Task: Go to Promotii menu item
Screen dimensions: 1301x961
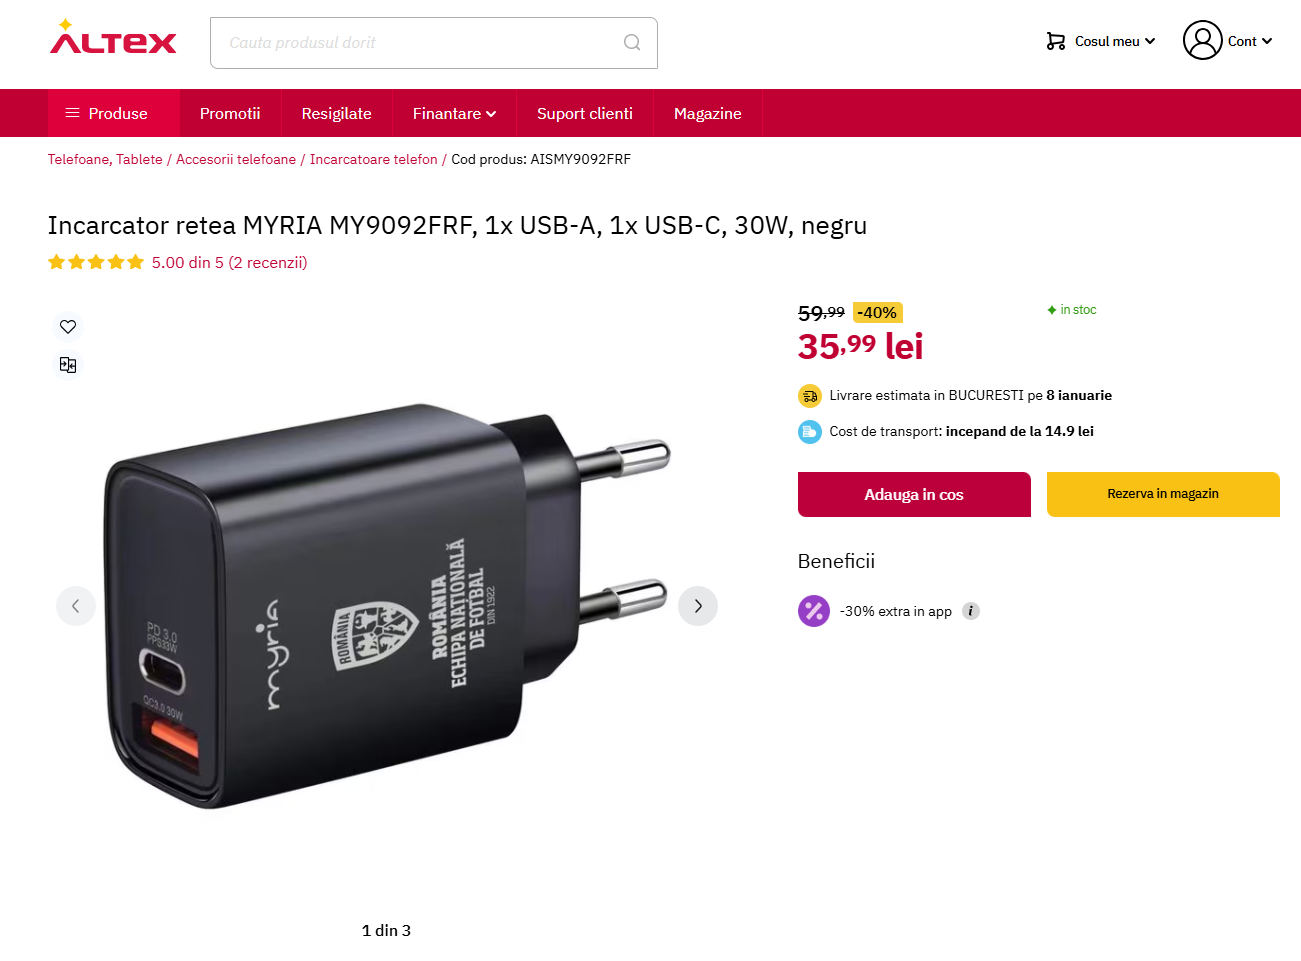Action: (x=230, y=113)
